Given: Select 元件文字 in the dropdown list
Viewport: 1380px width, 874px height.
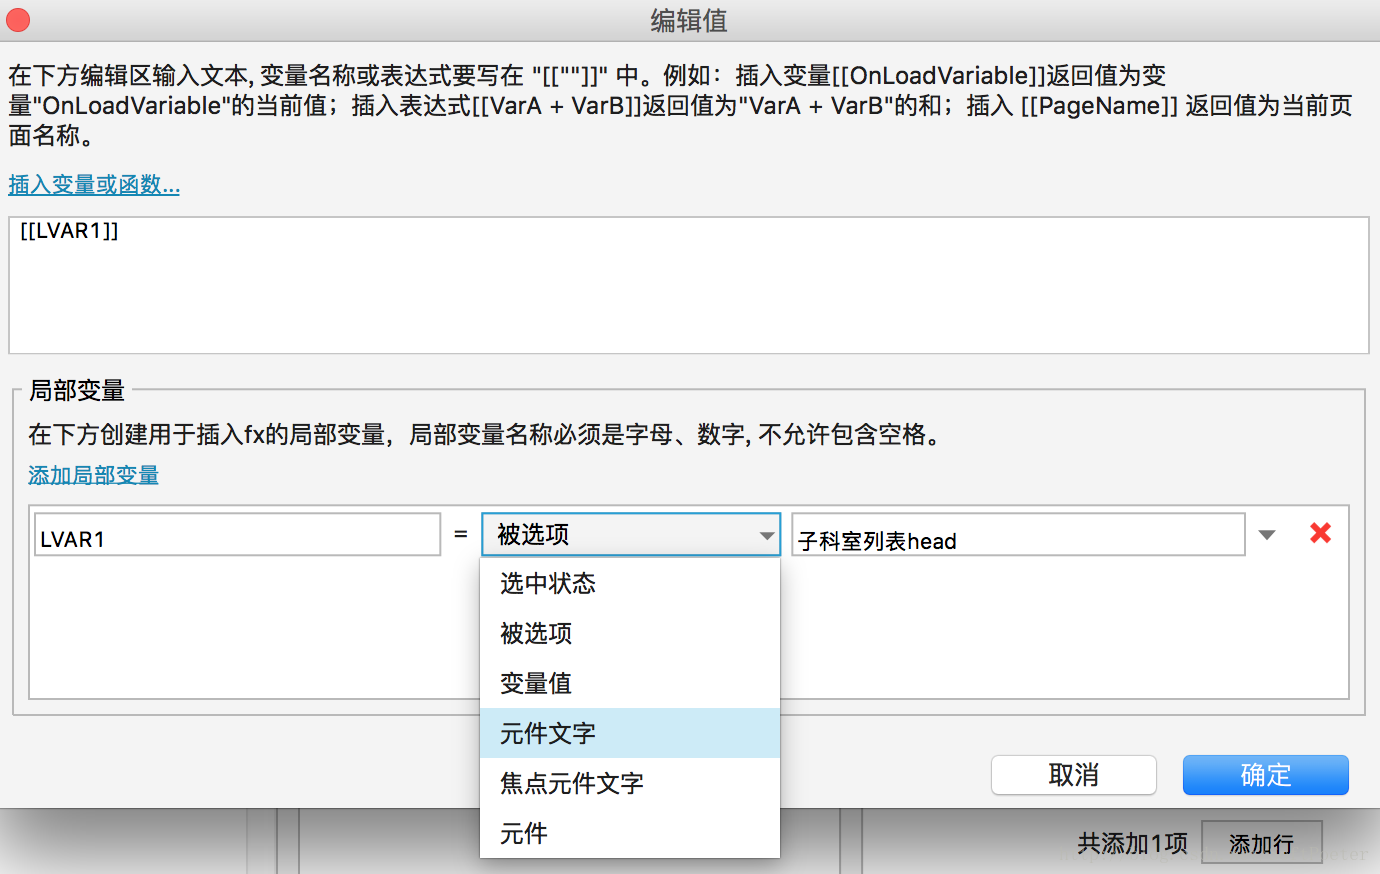Looking at the screenshot, I should 630,733.
